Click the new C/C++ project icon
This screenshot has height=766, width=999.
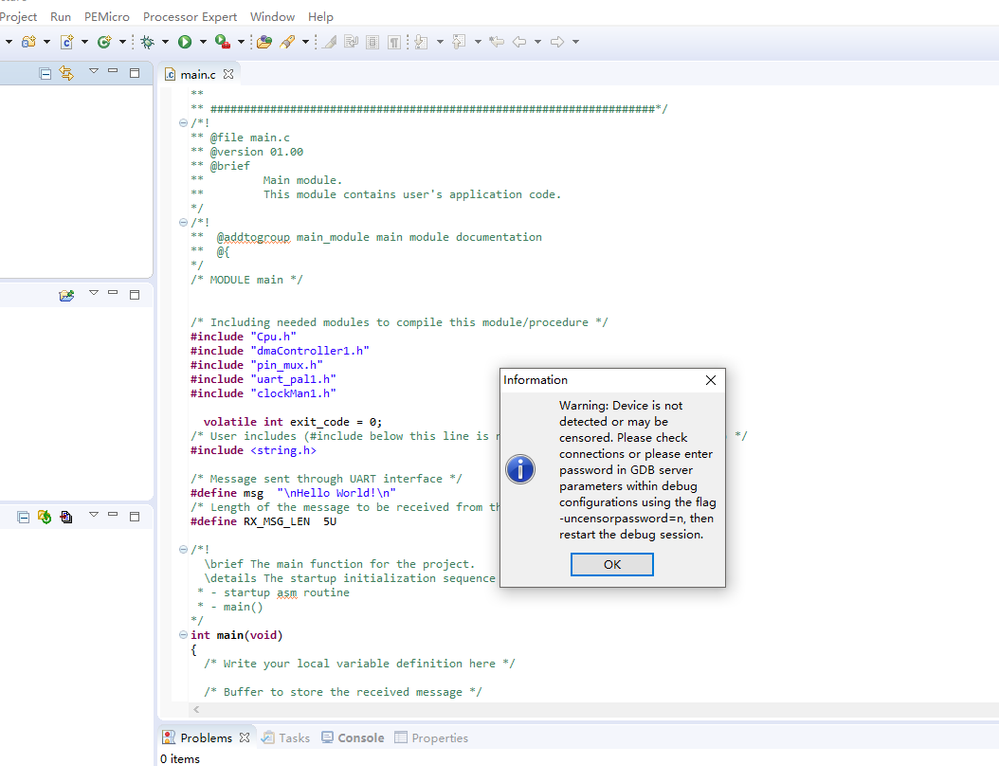tap(29, 42)
